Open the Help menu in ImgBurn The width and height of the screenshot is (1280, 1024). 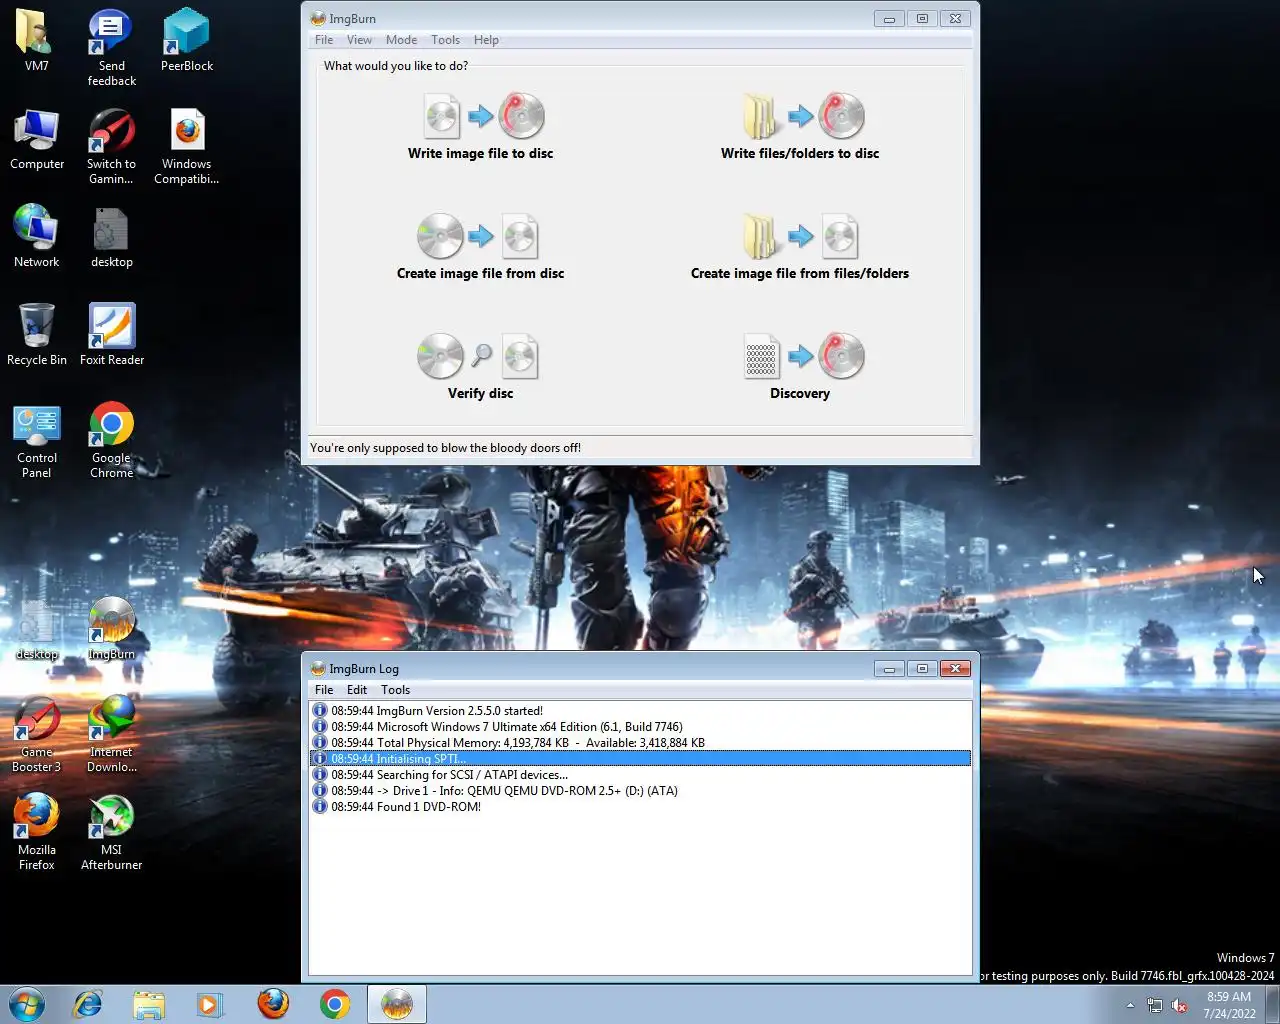[x=486, y=40]
